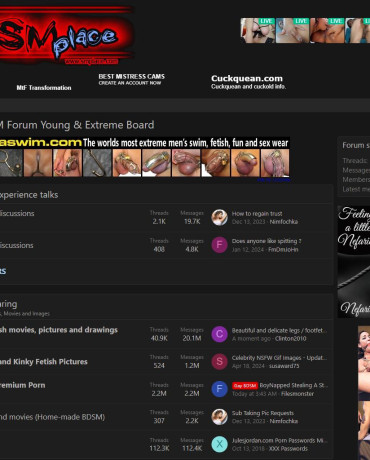Visit the Cuckquean.com banner link
This screenshot has height=460, width=370.
[248, 82]
